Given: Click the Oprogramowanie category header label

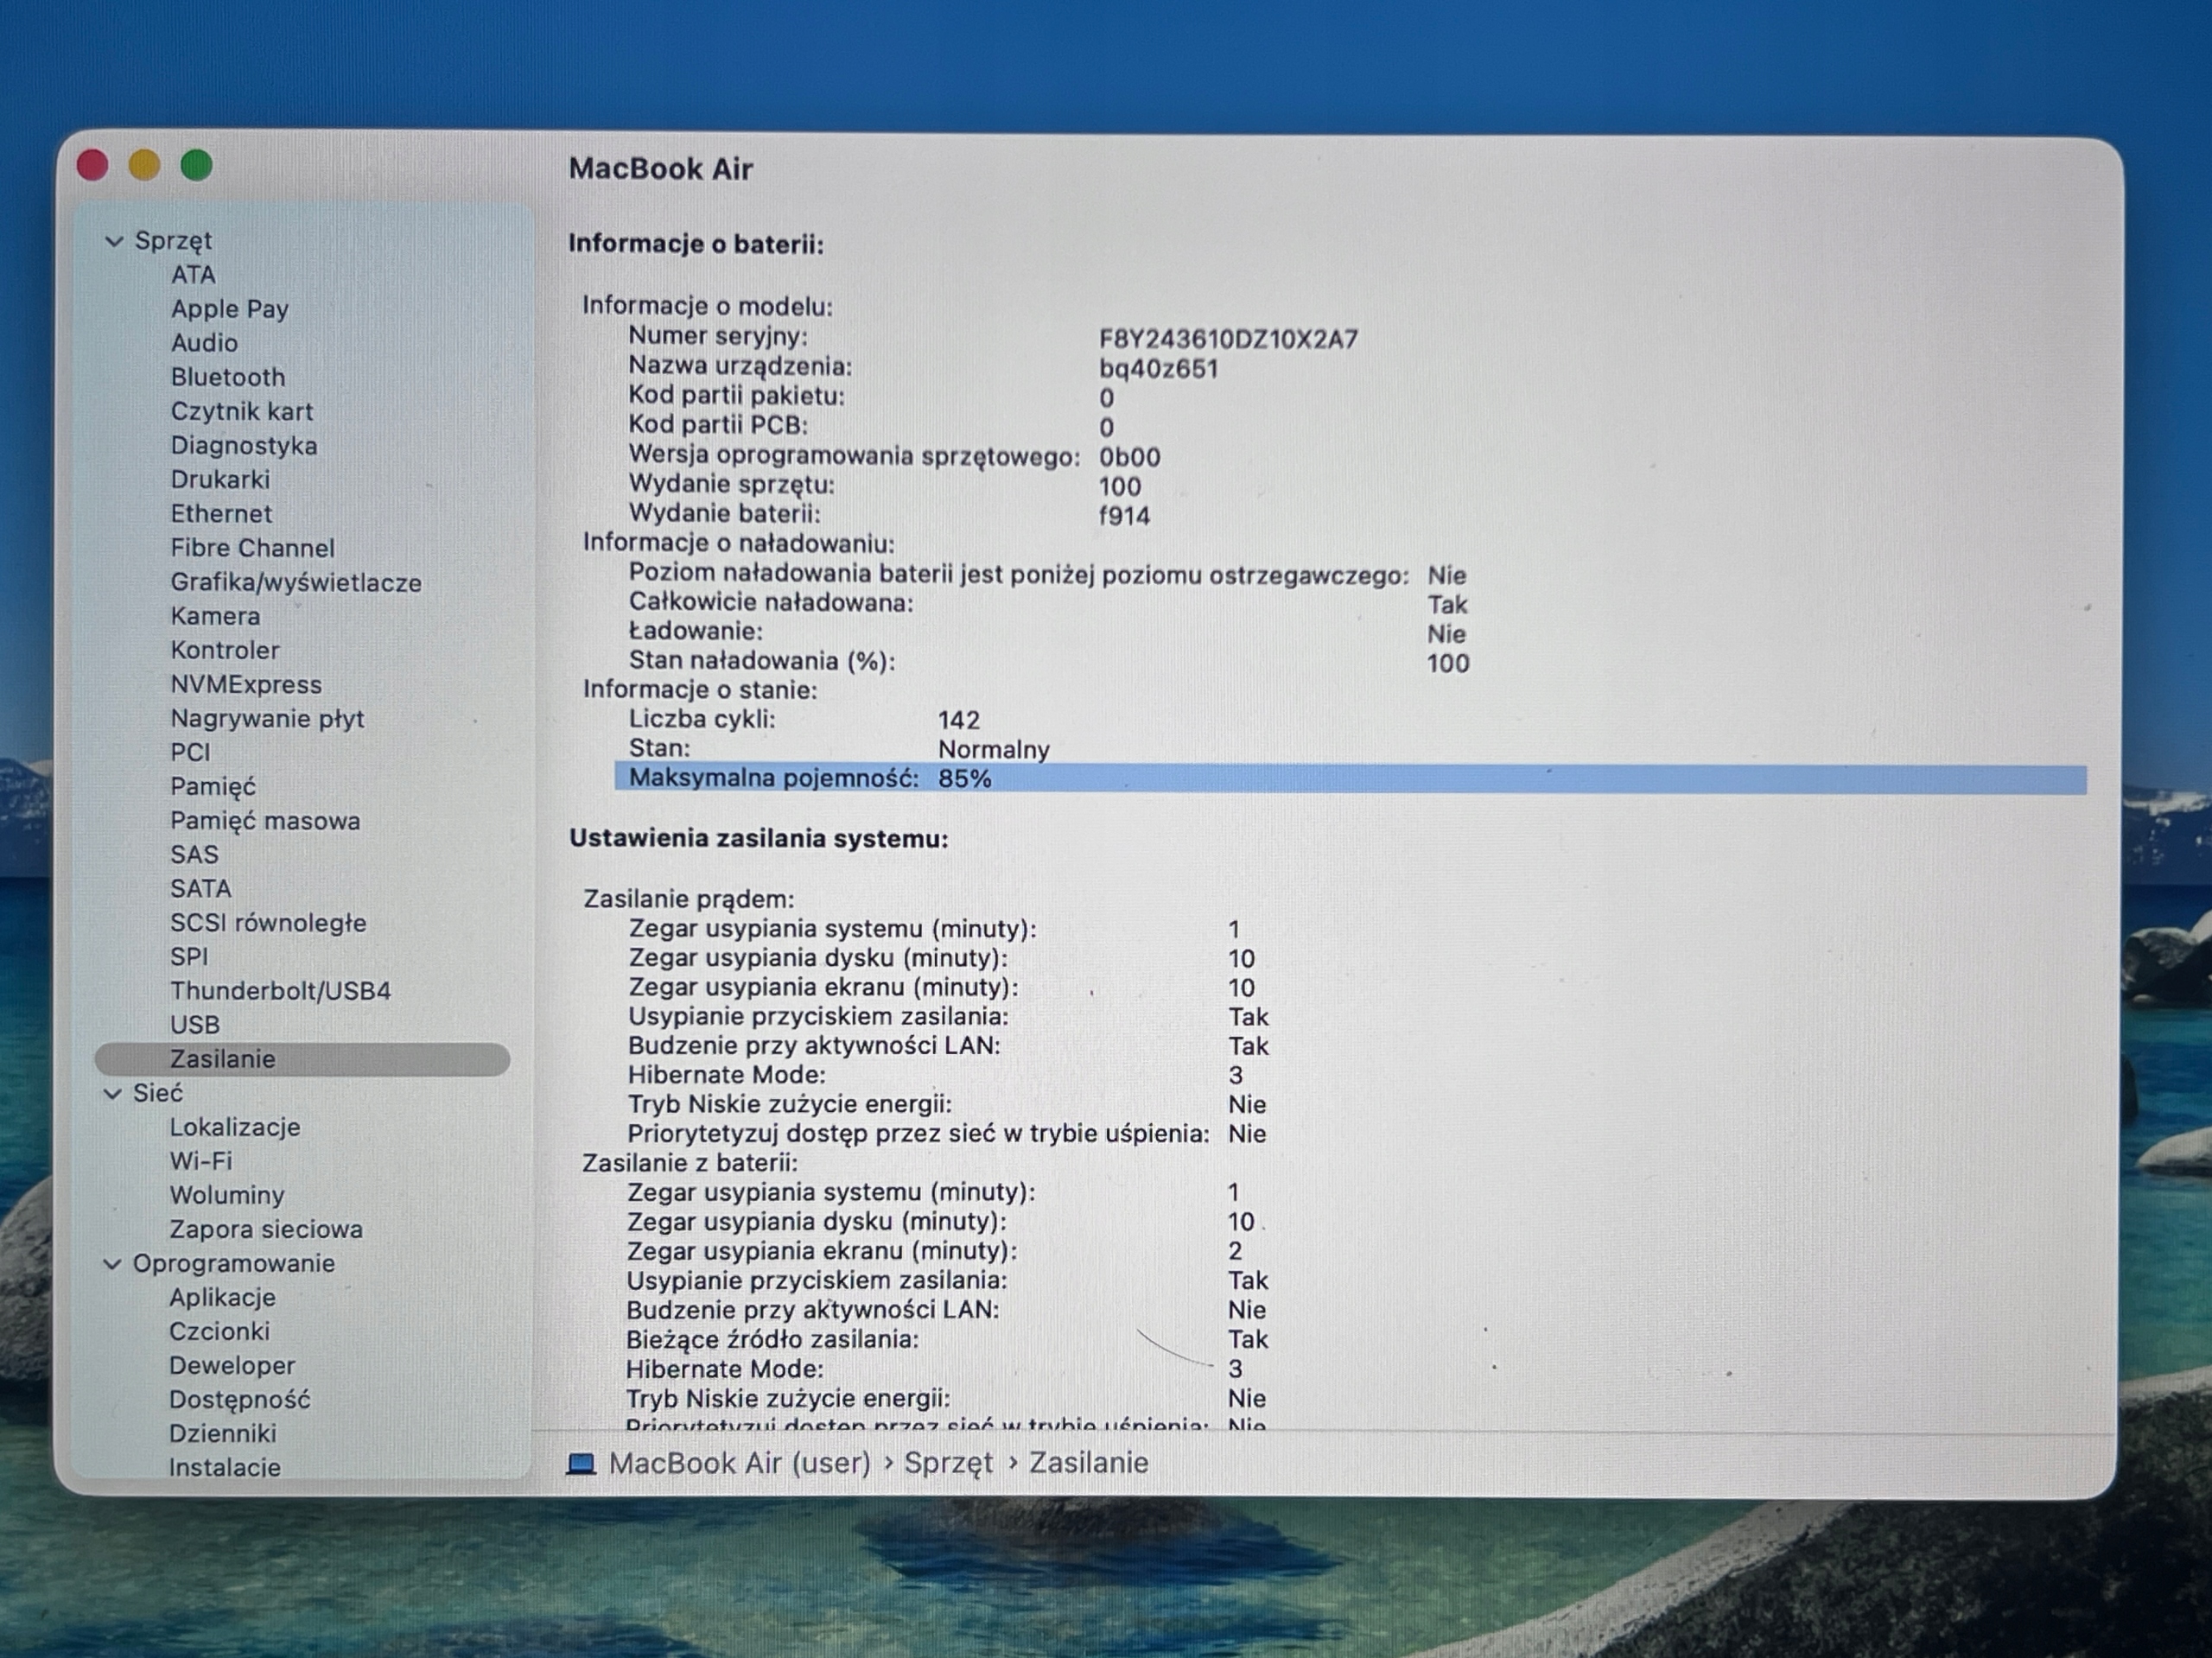Looking at the screenshot, I should tap(234, 1264).
